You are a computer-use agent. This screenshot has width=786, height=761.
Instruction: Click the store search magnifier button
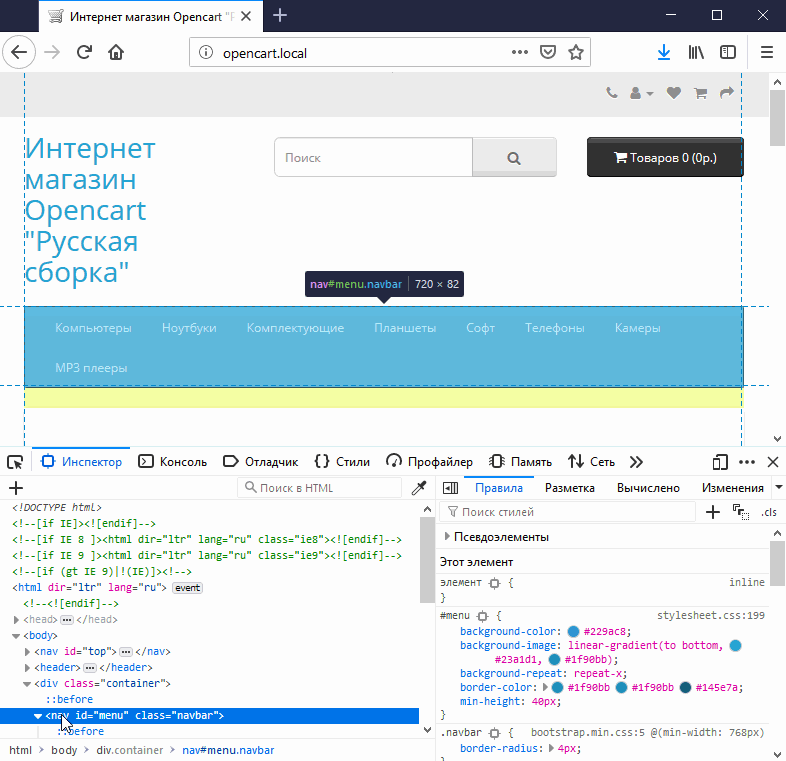point(514,157)
